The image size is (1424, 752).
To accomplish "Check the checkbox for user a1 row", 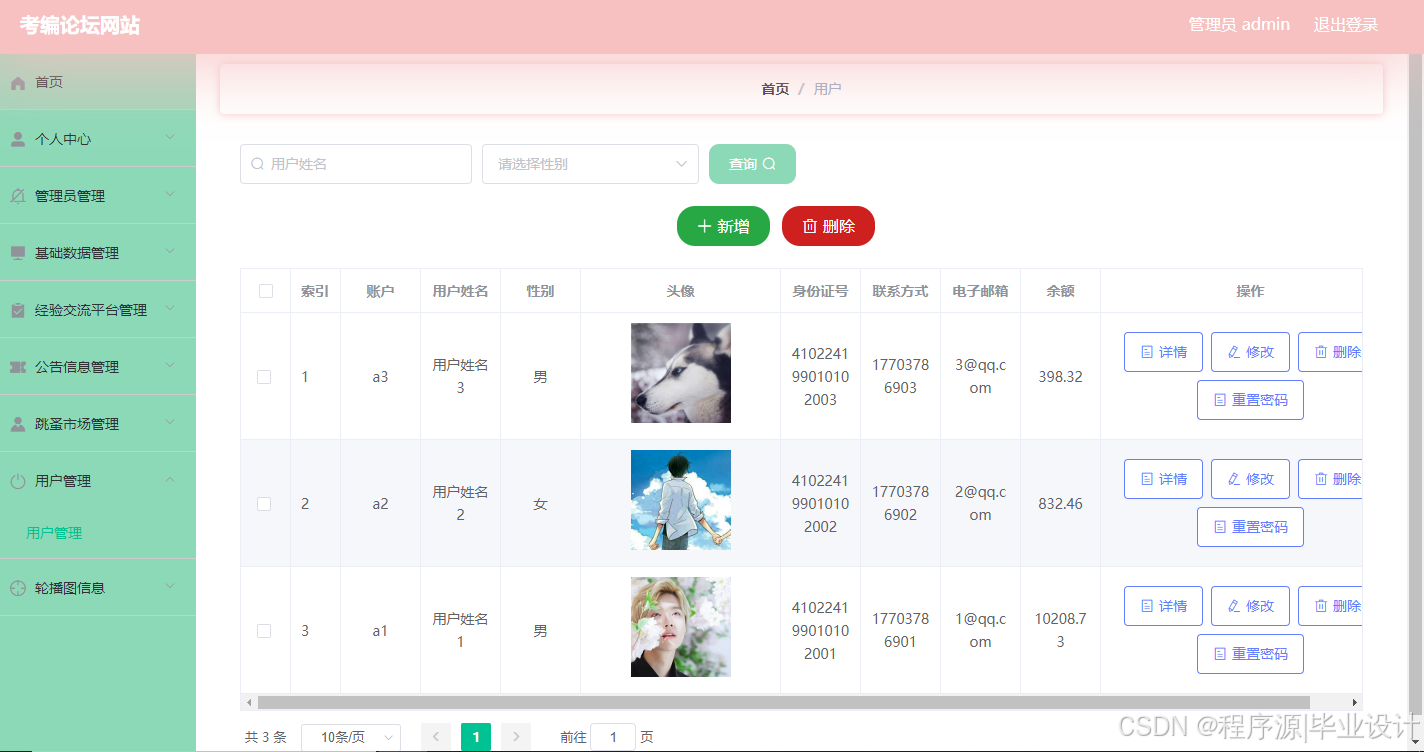I will [264, 631].
